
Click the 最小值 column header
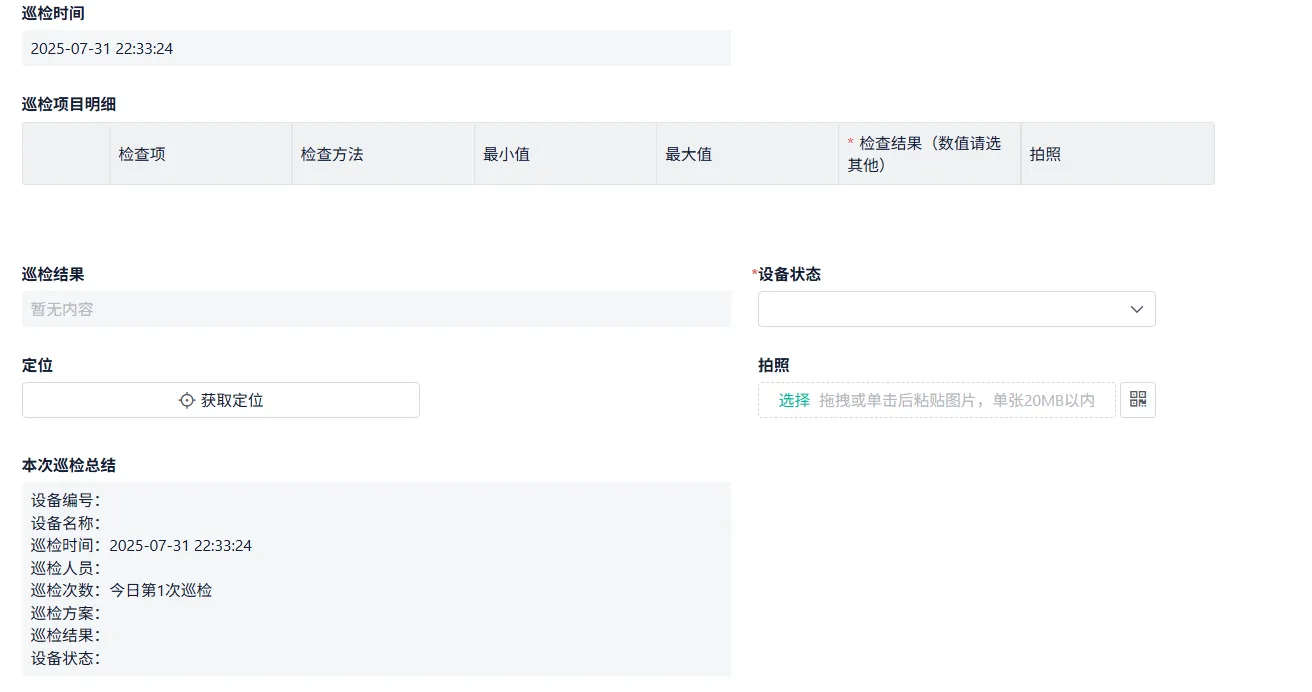[507, 153]
